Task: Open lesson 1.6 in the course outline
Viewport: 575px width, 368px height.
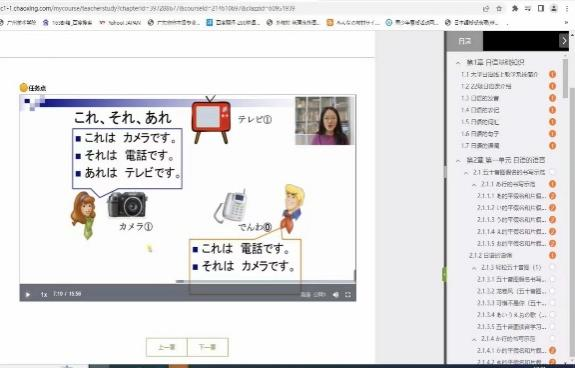Action: pos(480,134)
